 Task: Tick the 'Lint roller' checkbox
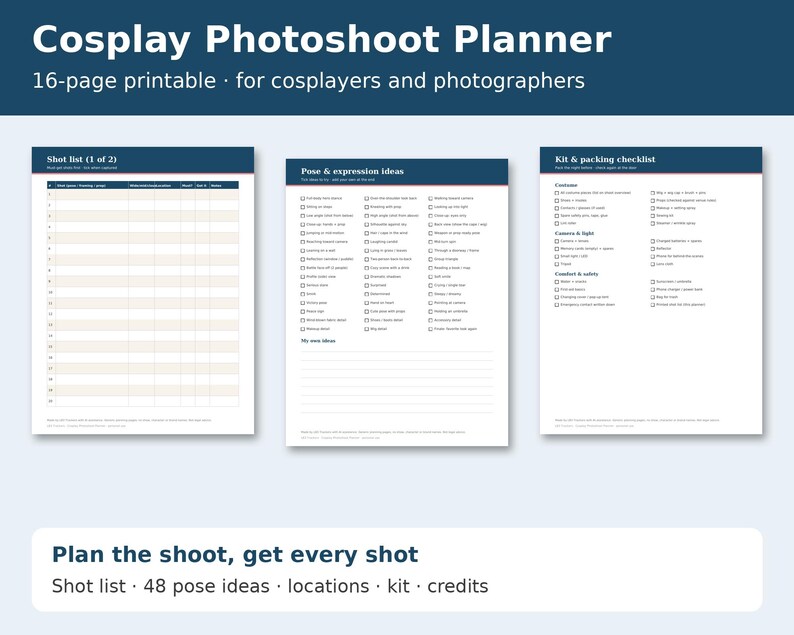[557, 223]
